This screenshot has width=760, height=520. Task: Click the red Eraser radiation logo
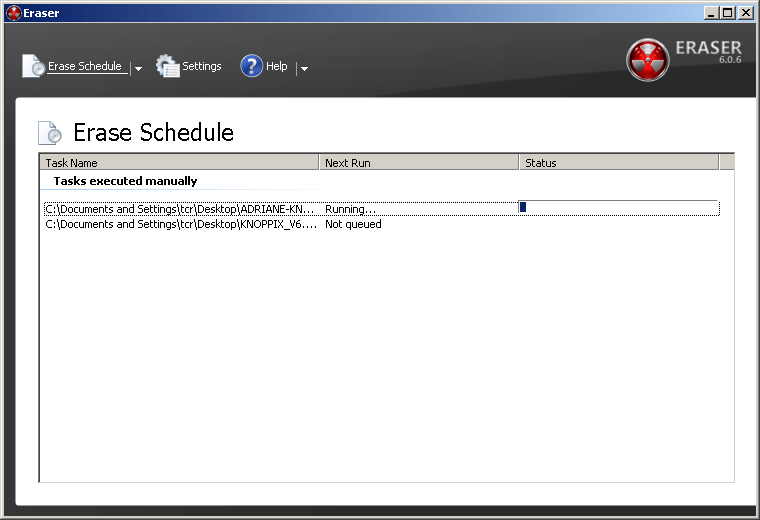648,60
